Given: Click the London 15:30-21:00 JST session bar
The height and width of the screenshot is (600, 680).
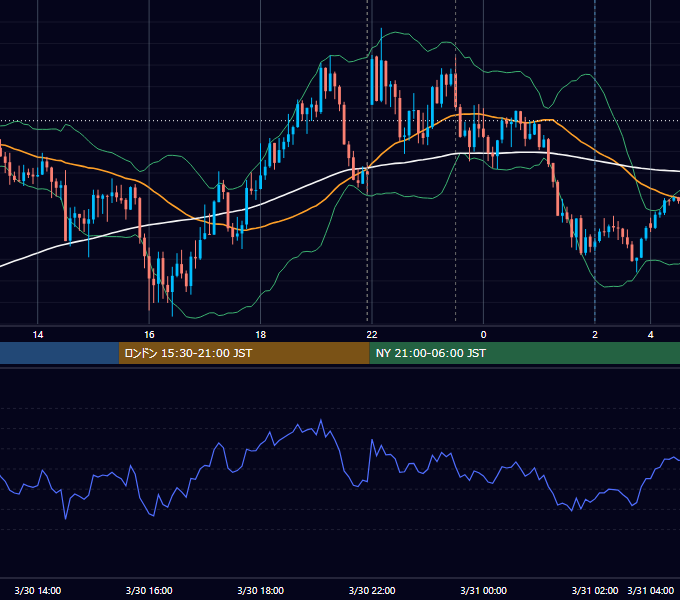Looking at the screenshot, I should pos(244,353).
